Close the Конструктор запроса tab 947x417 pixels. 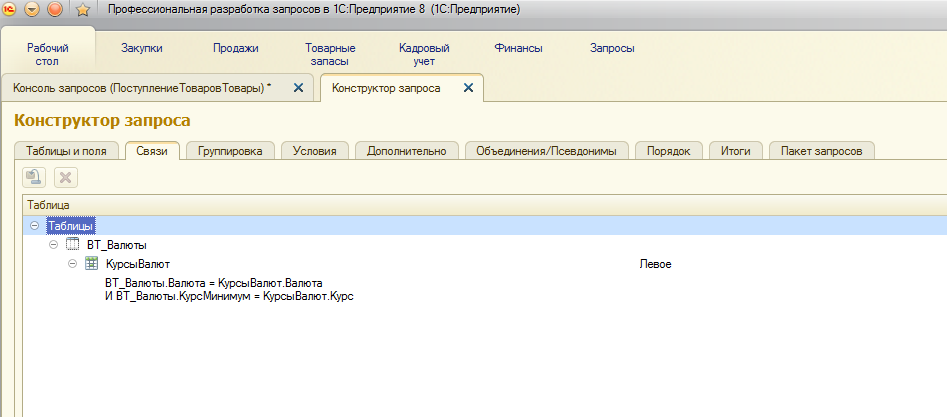coord(468,88)
